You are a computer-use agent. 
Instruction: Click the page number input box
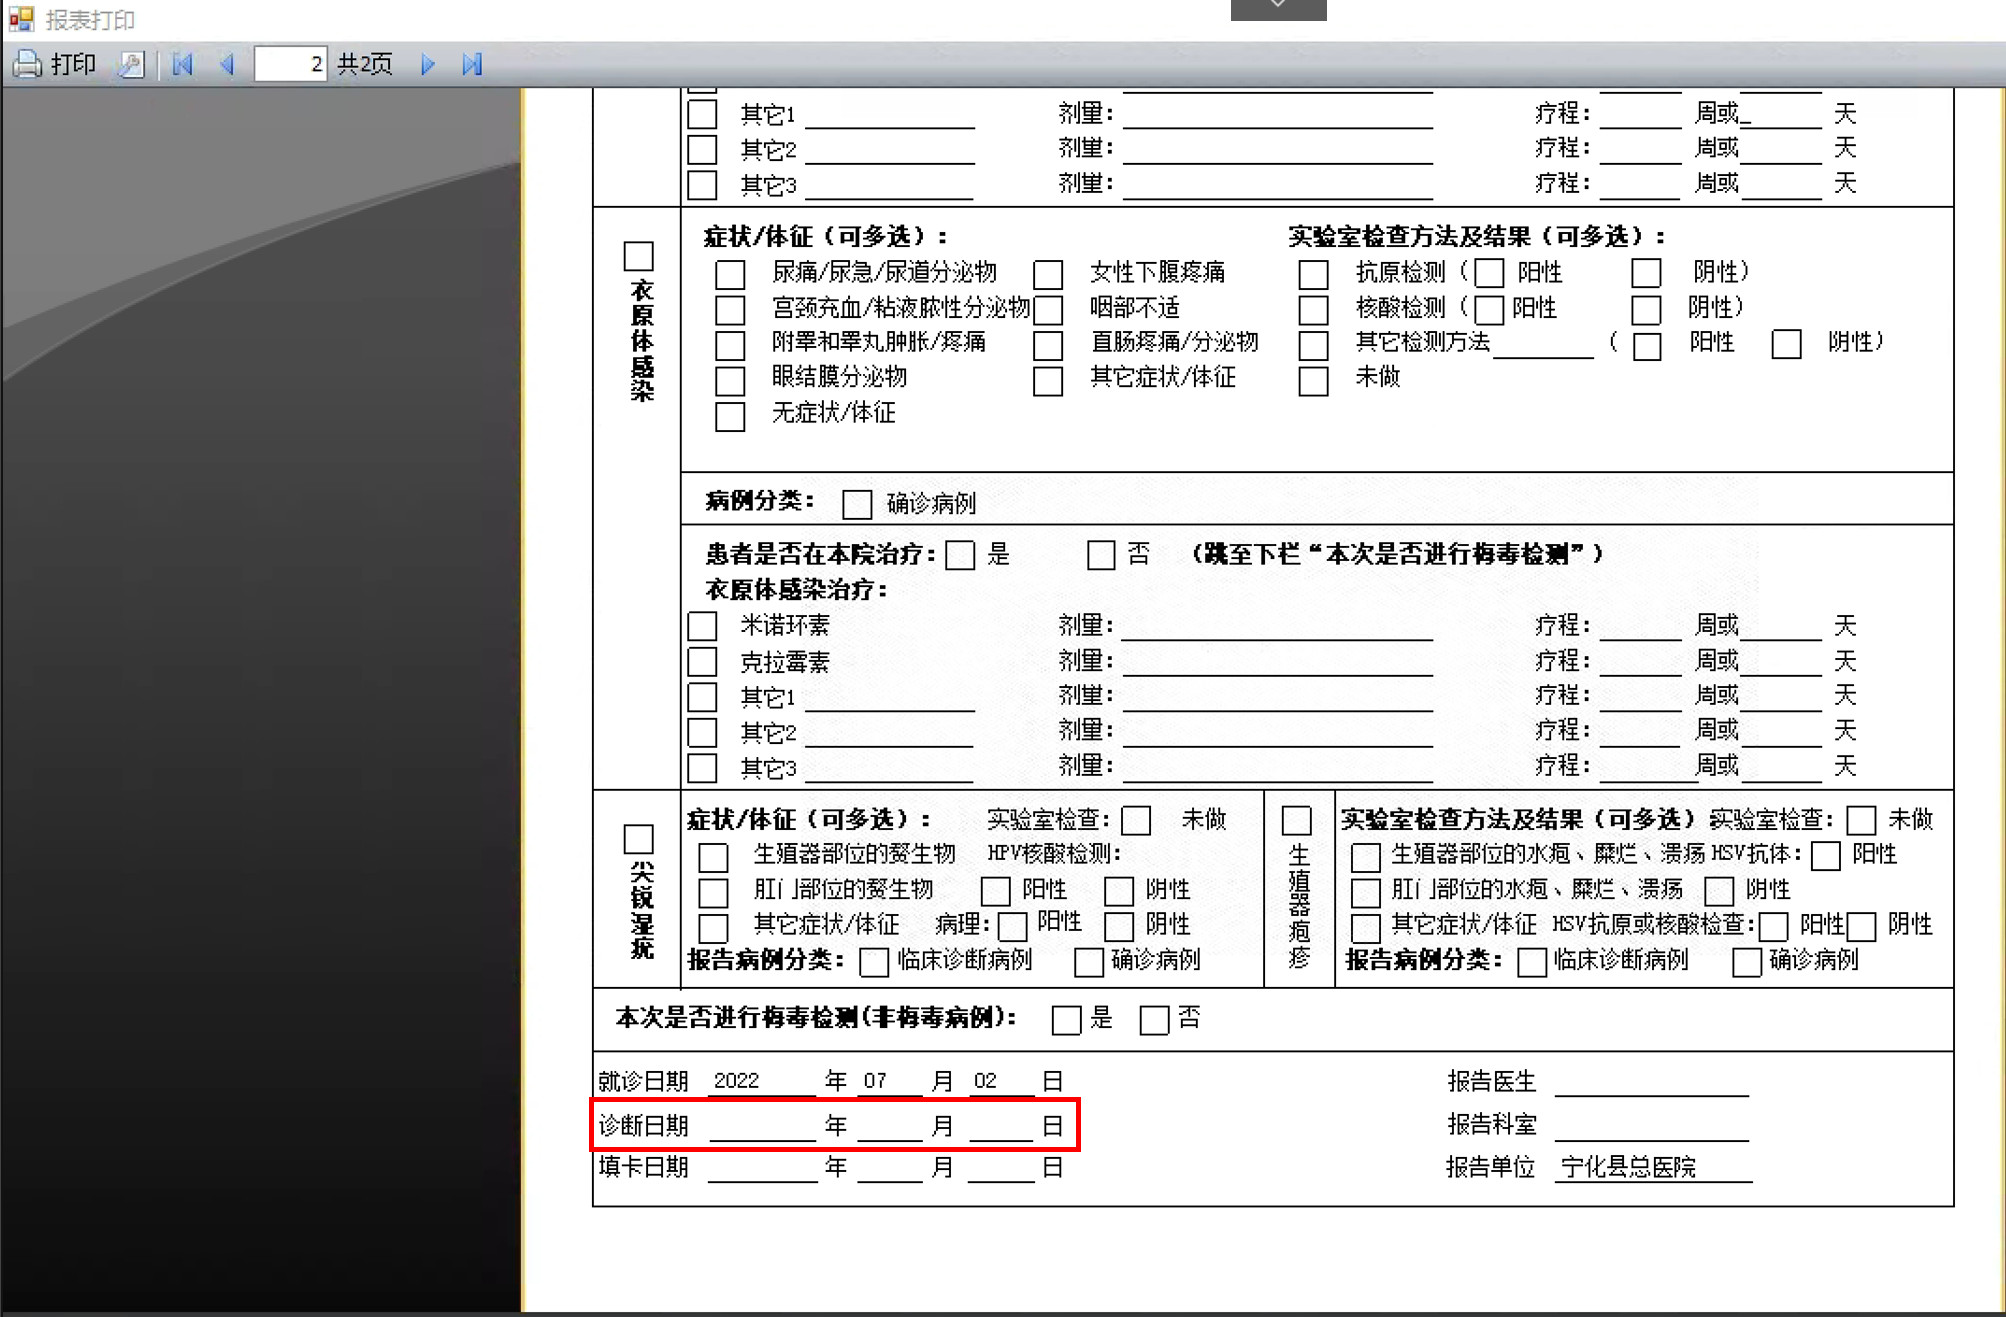(290, 64)
